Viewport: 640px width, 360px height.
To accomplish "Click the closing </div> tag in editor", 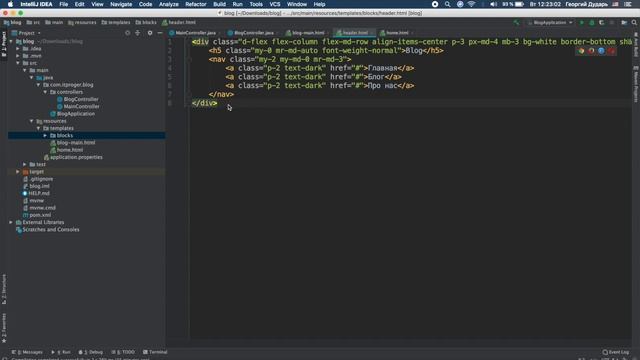I will point(204,103).
